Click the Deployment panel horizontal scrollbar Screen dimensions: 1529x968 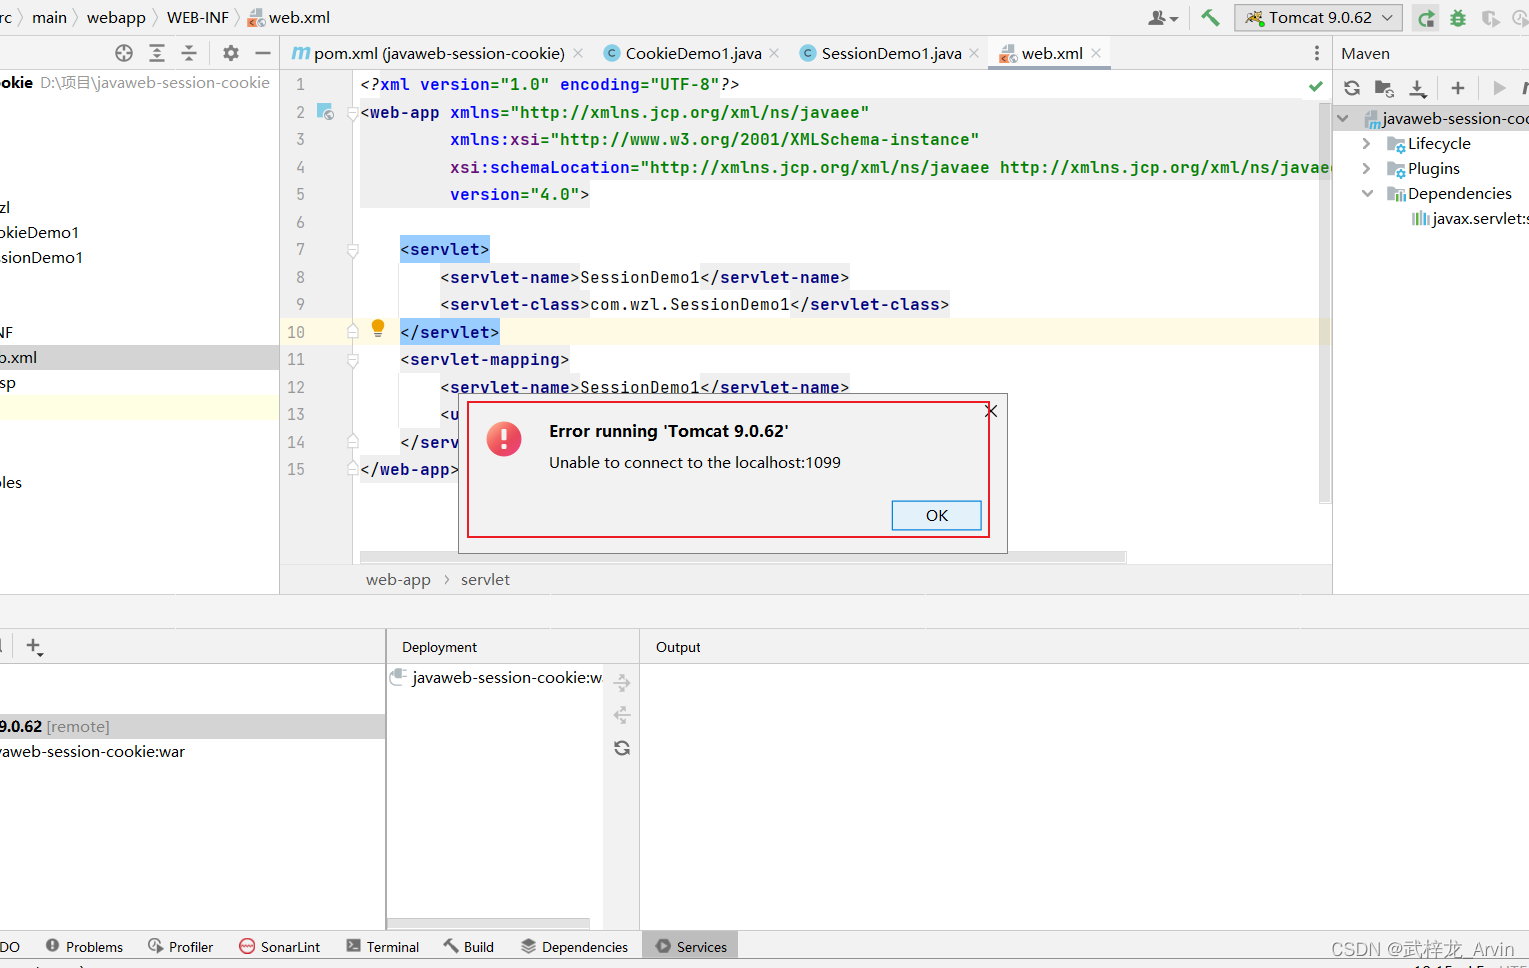point(488,924)
